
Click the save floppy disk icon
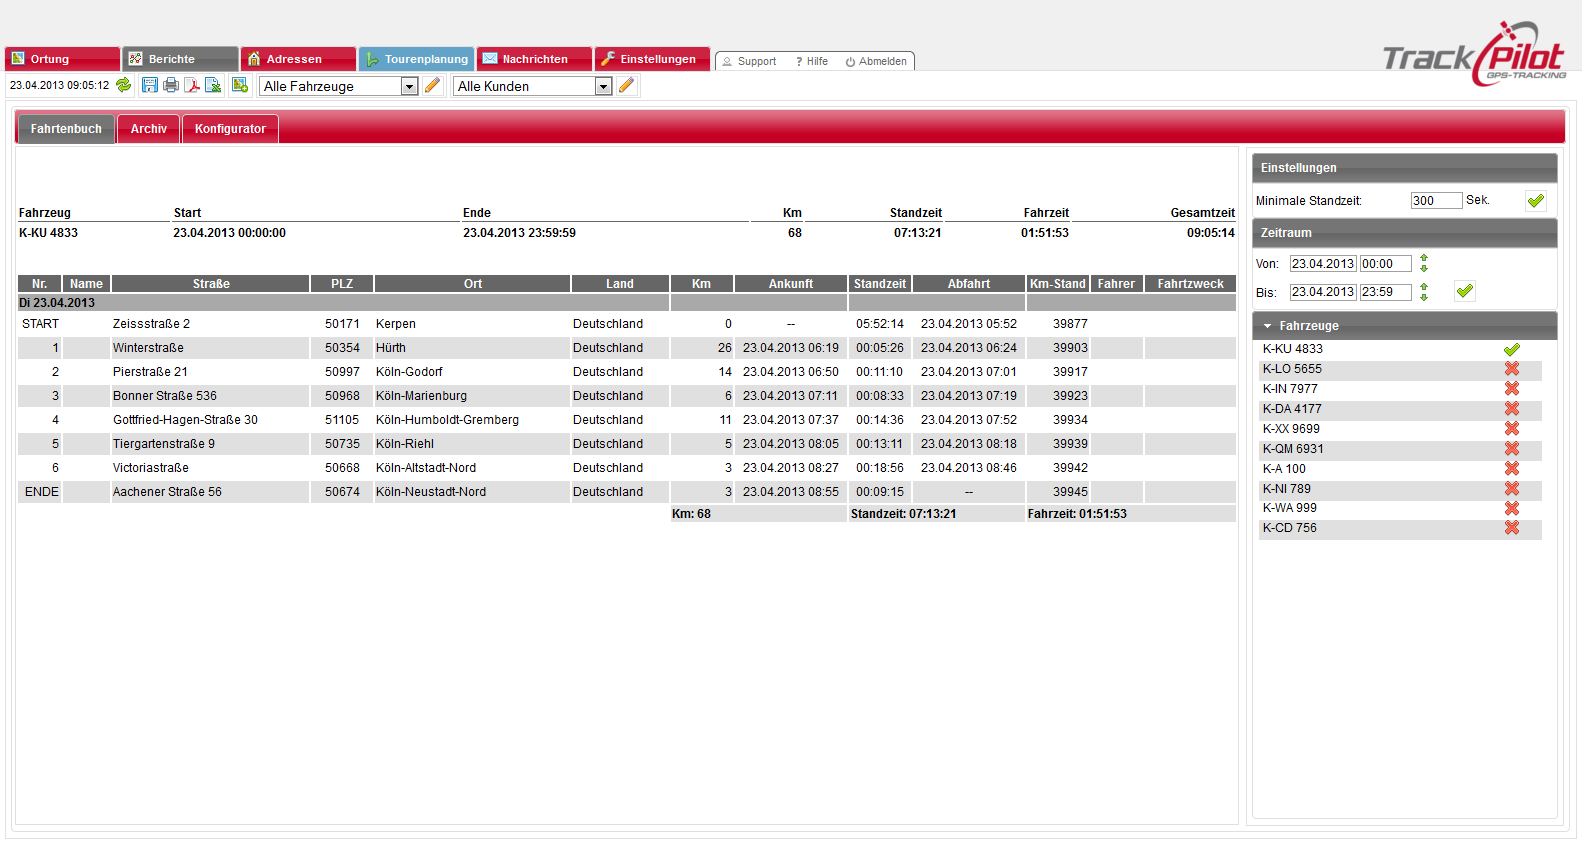point(149,85)
